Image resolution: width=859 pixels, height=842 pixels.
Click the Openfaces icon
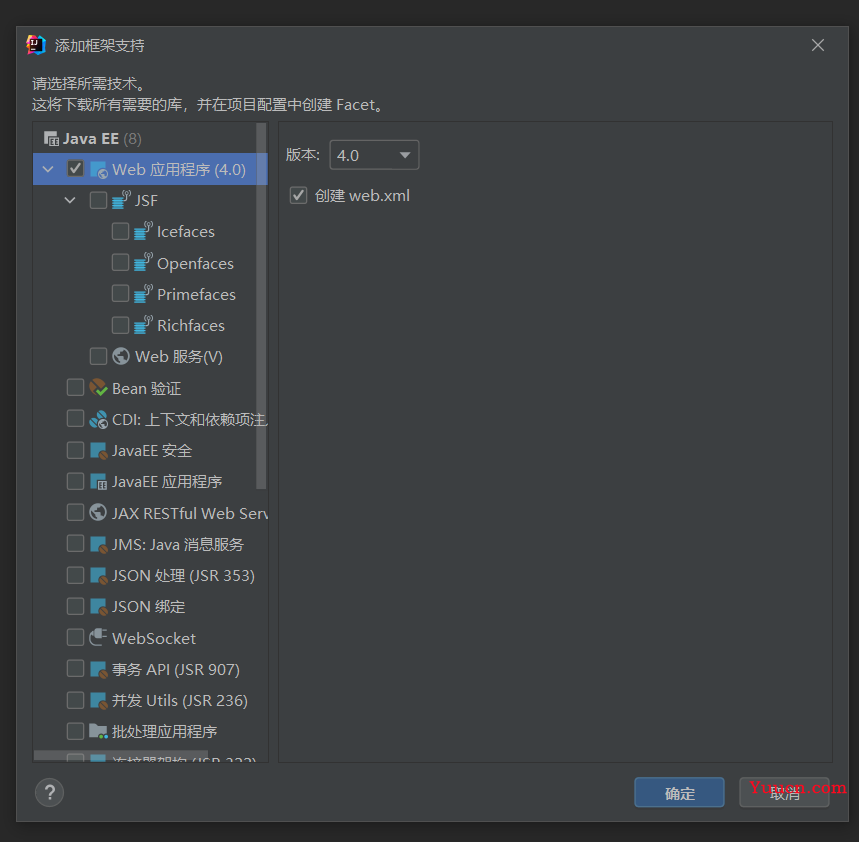pyautogui.click(x=143, y=263)
